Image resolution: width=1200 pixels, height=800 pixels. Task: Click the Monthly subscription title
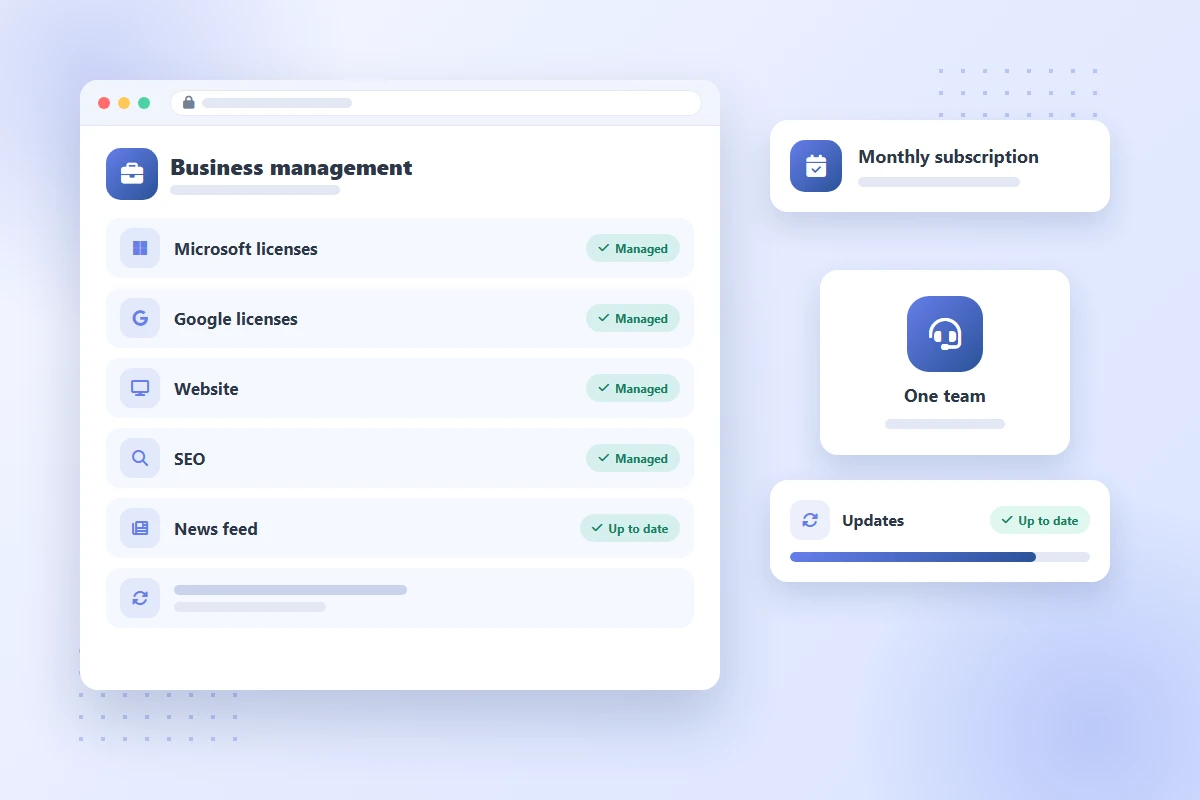point(948,157)
